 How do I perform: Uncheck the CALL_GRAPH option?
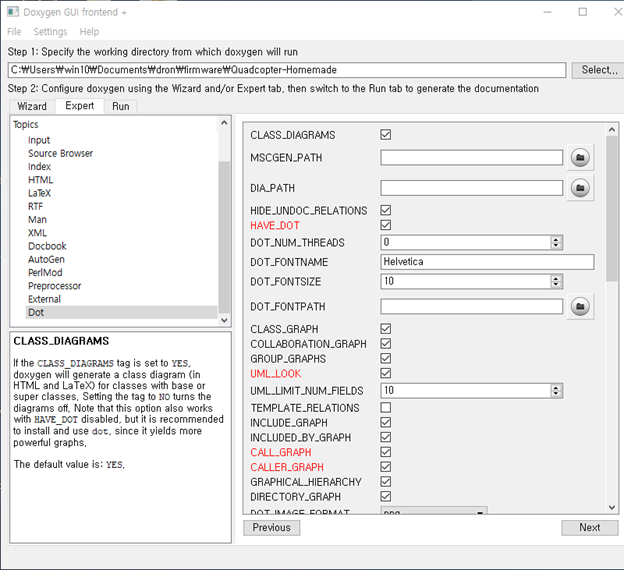tap(386, 452)
